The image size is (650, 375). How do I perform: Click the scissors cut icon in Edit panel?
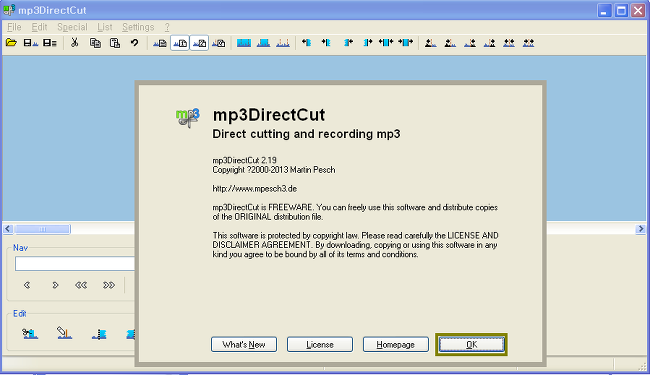pyautogui.click(x=30, y=333)
